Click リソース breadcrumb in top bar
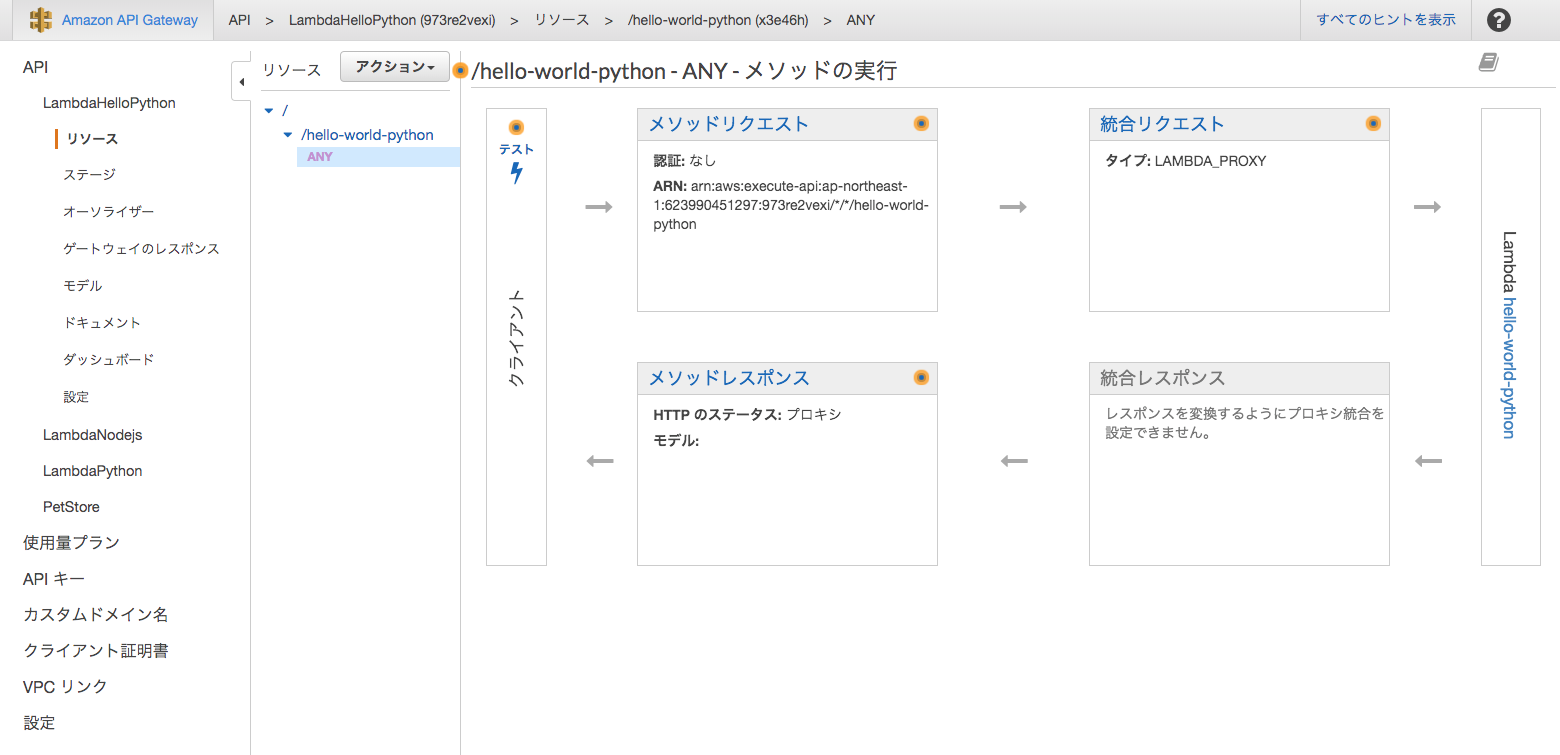 (561, 20)
